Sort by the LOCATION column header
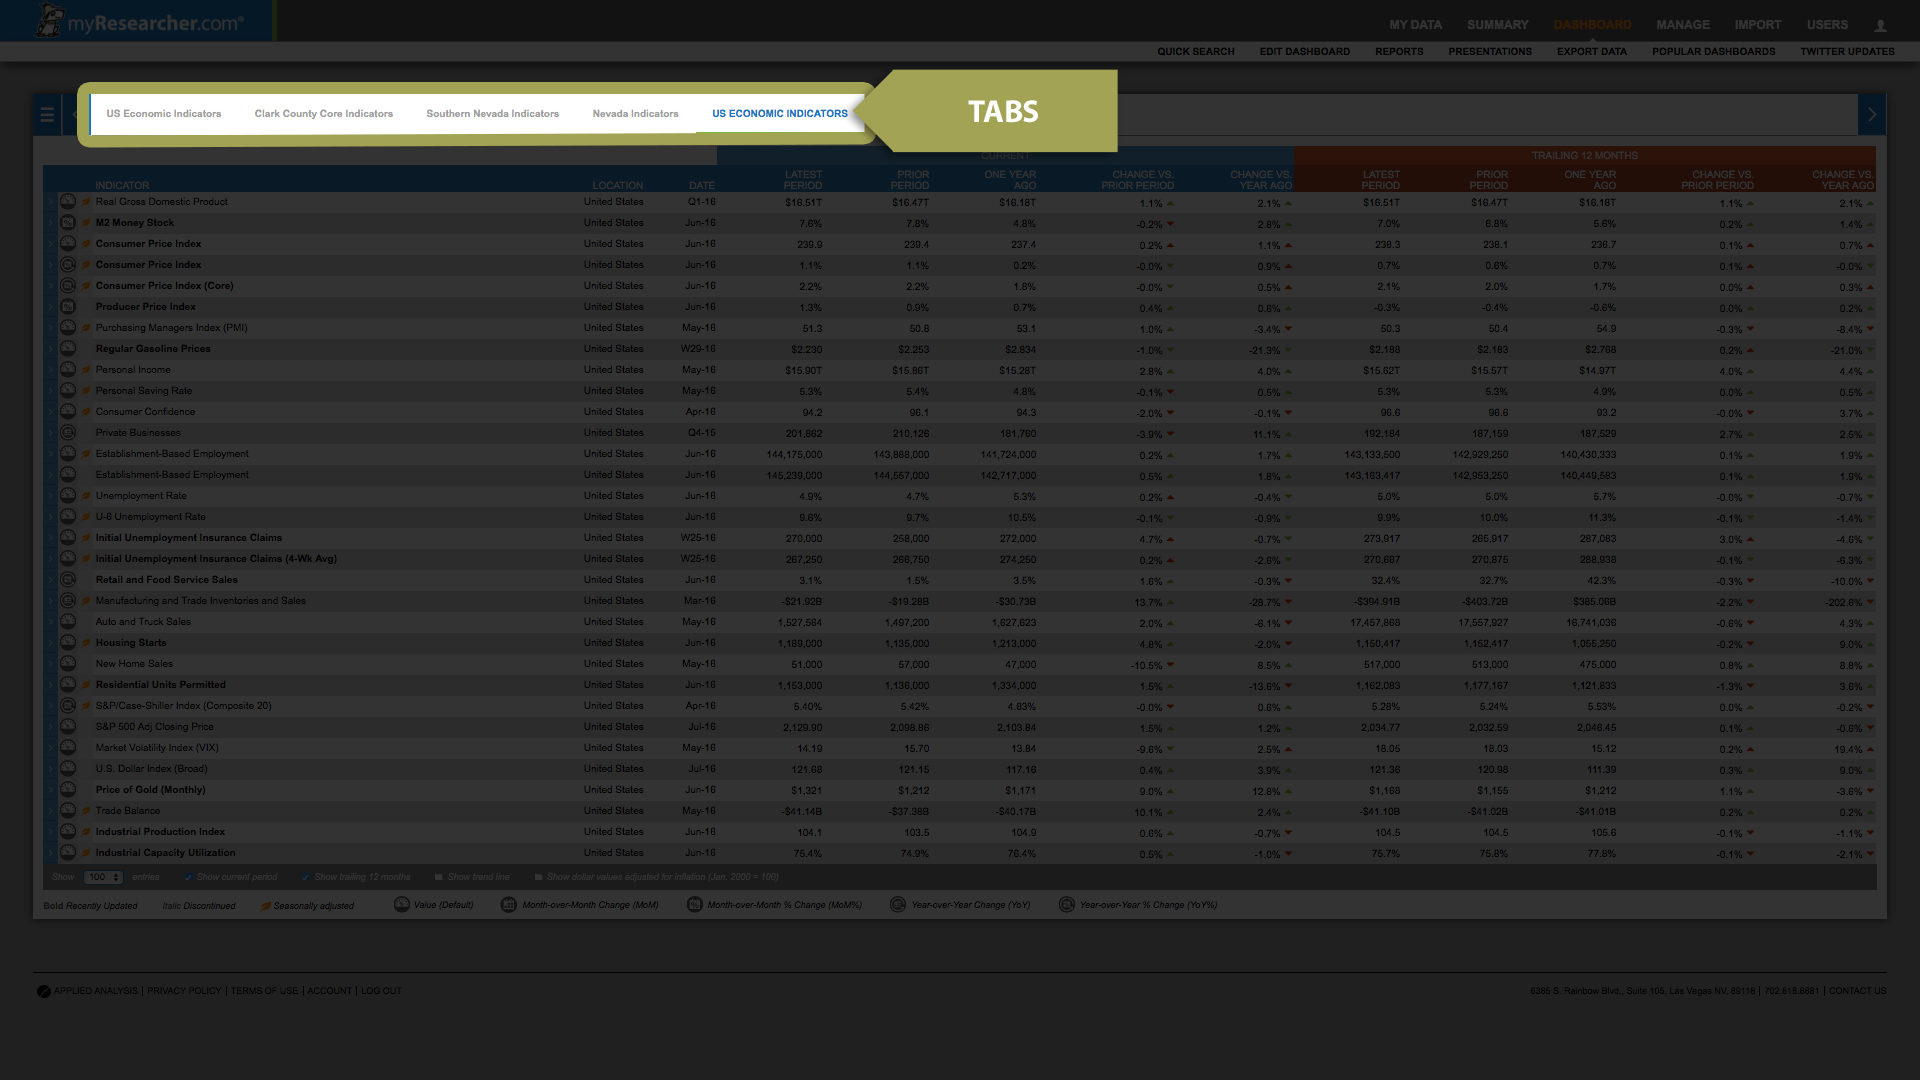Image resolution: width=1920 pixels, height=1080 pixels. tap(617, 186)
